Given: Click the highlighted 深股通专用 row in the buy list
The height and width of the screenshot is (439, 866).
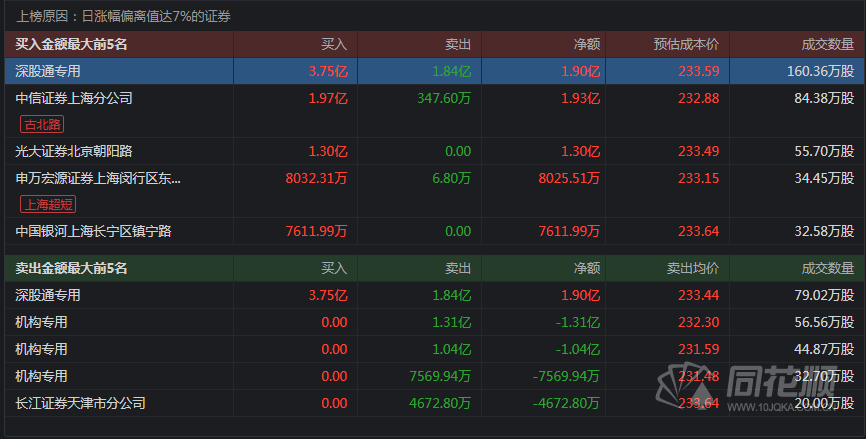Looking at the screenshot, I should (x=62, y=71).
